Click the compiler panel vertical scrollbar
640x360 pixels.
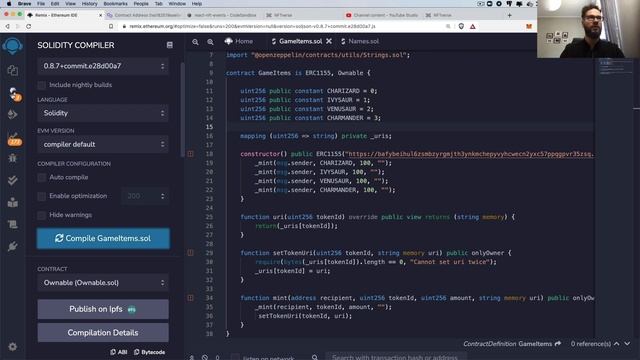click(182, 110)
